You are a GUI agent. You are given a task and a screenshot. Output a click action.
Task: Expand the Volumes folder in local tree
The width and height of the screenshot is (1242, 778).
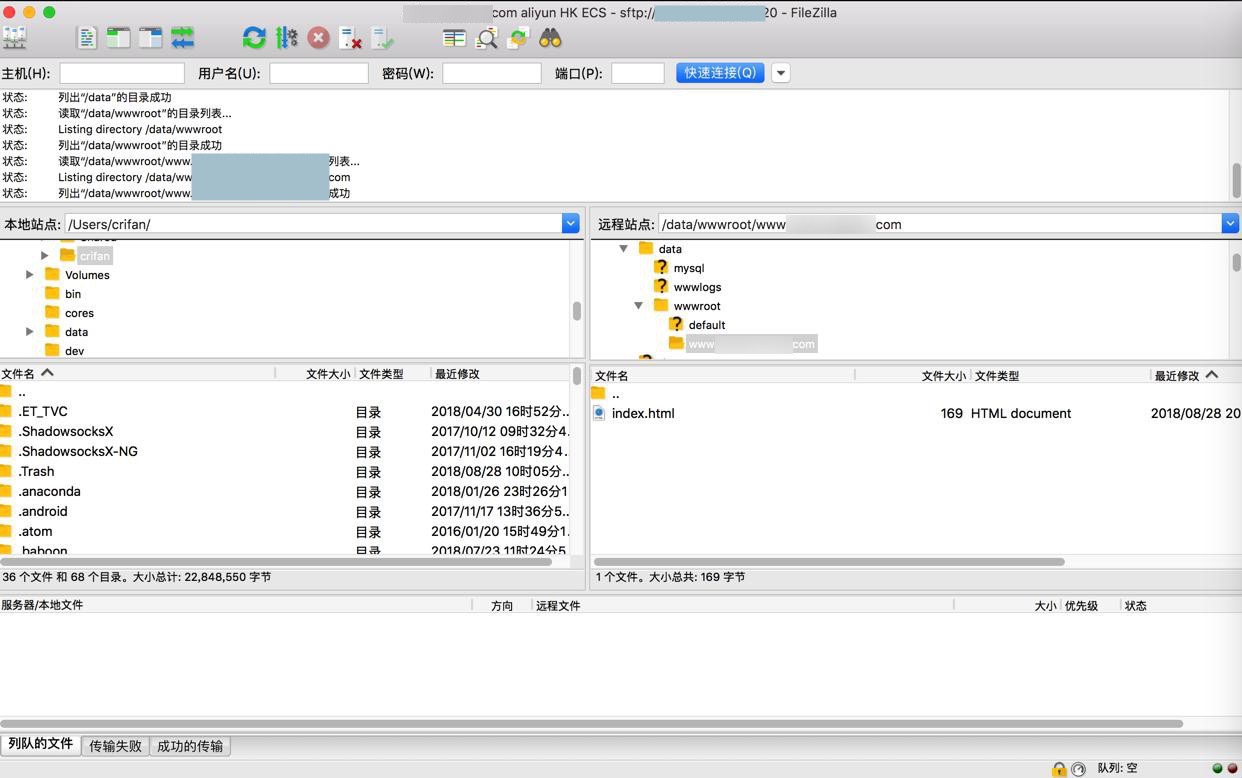[29, 275]
